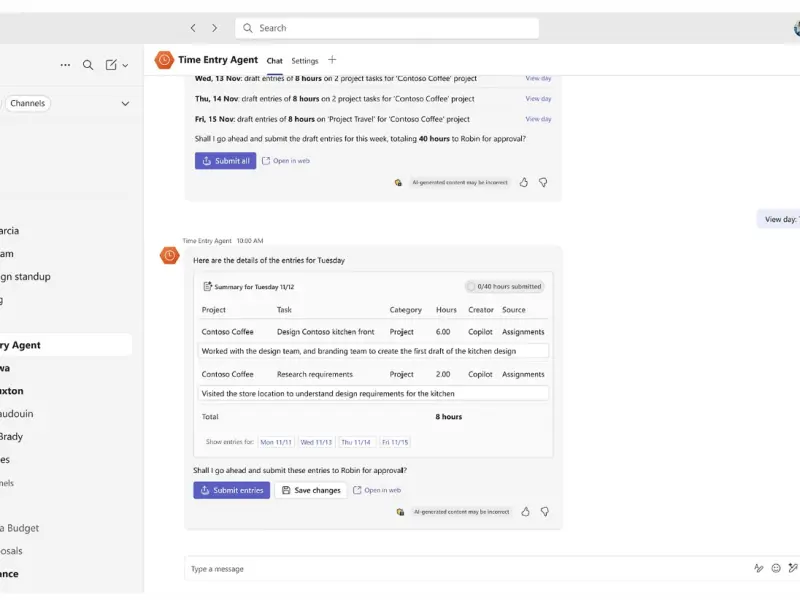Select the Chat tab

(274, 61)
